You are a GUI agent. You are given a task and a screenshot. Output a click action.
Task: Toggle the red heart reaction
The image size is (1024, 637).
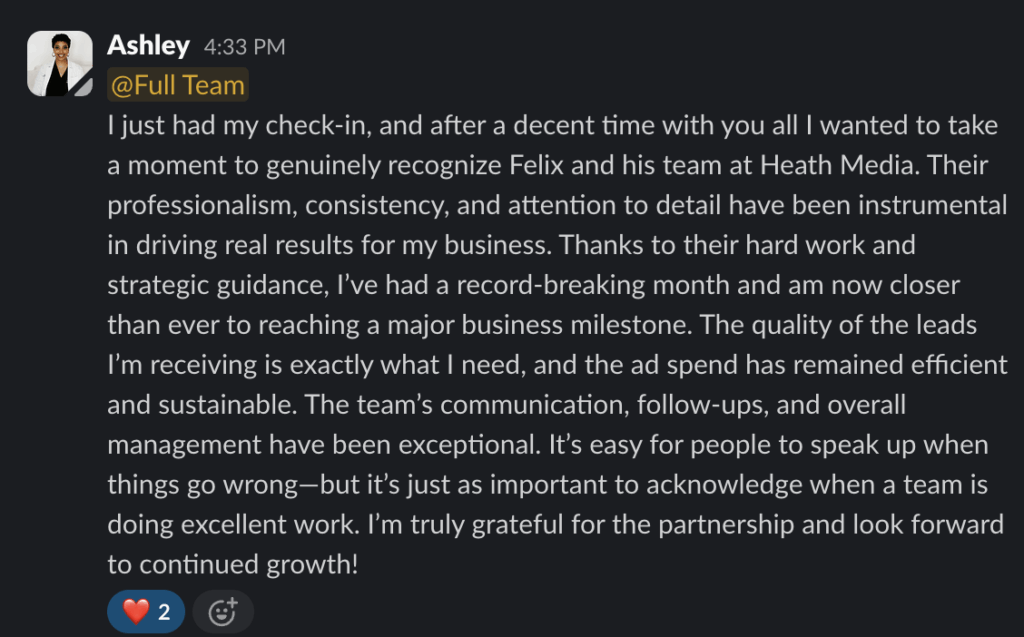pos(146,612)
